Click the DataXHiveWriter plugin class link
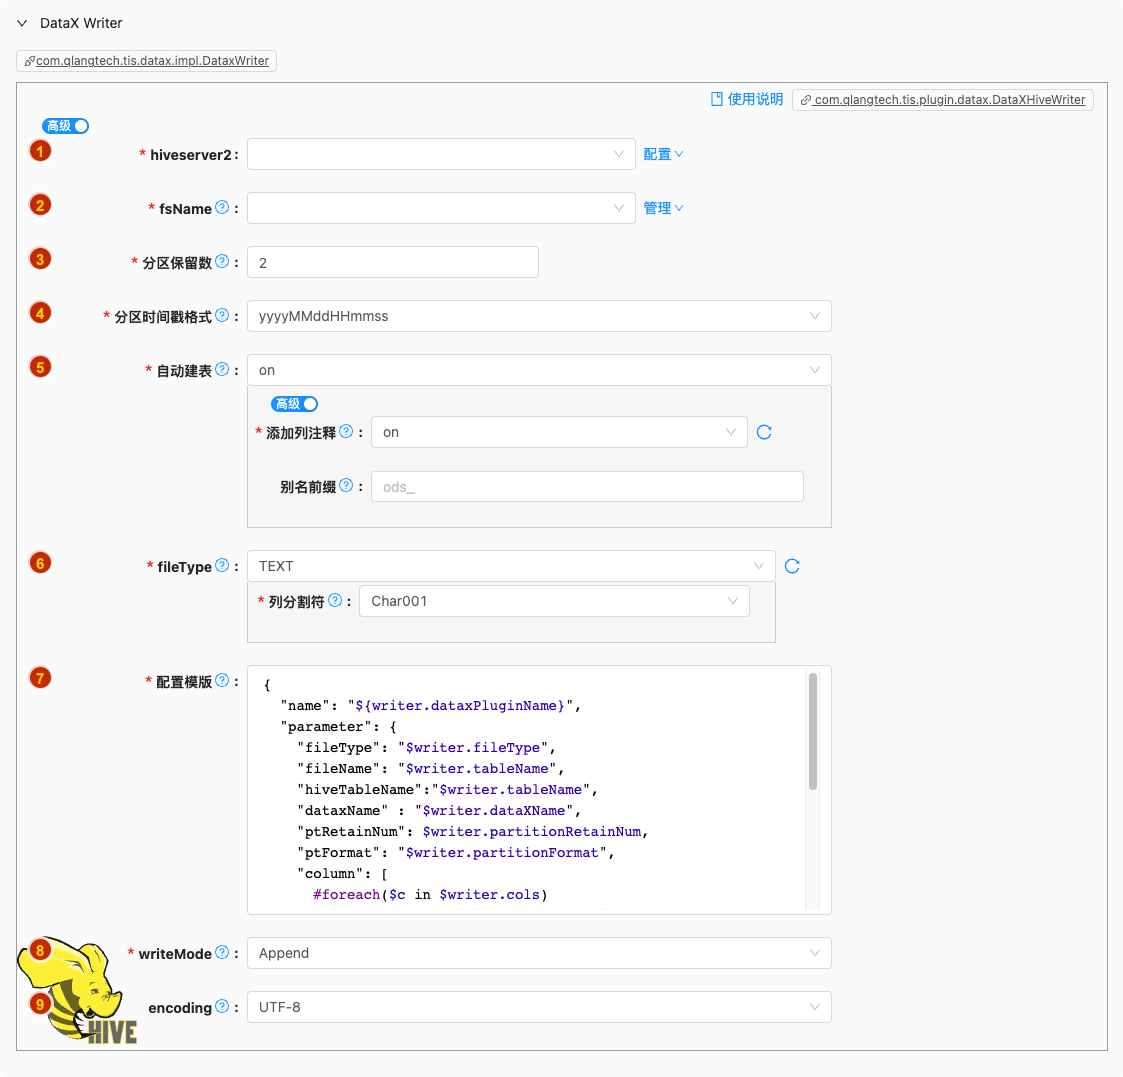This screenshot has width=1123, height=1077. tap(943, 100)
